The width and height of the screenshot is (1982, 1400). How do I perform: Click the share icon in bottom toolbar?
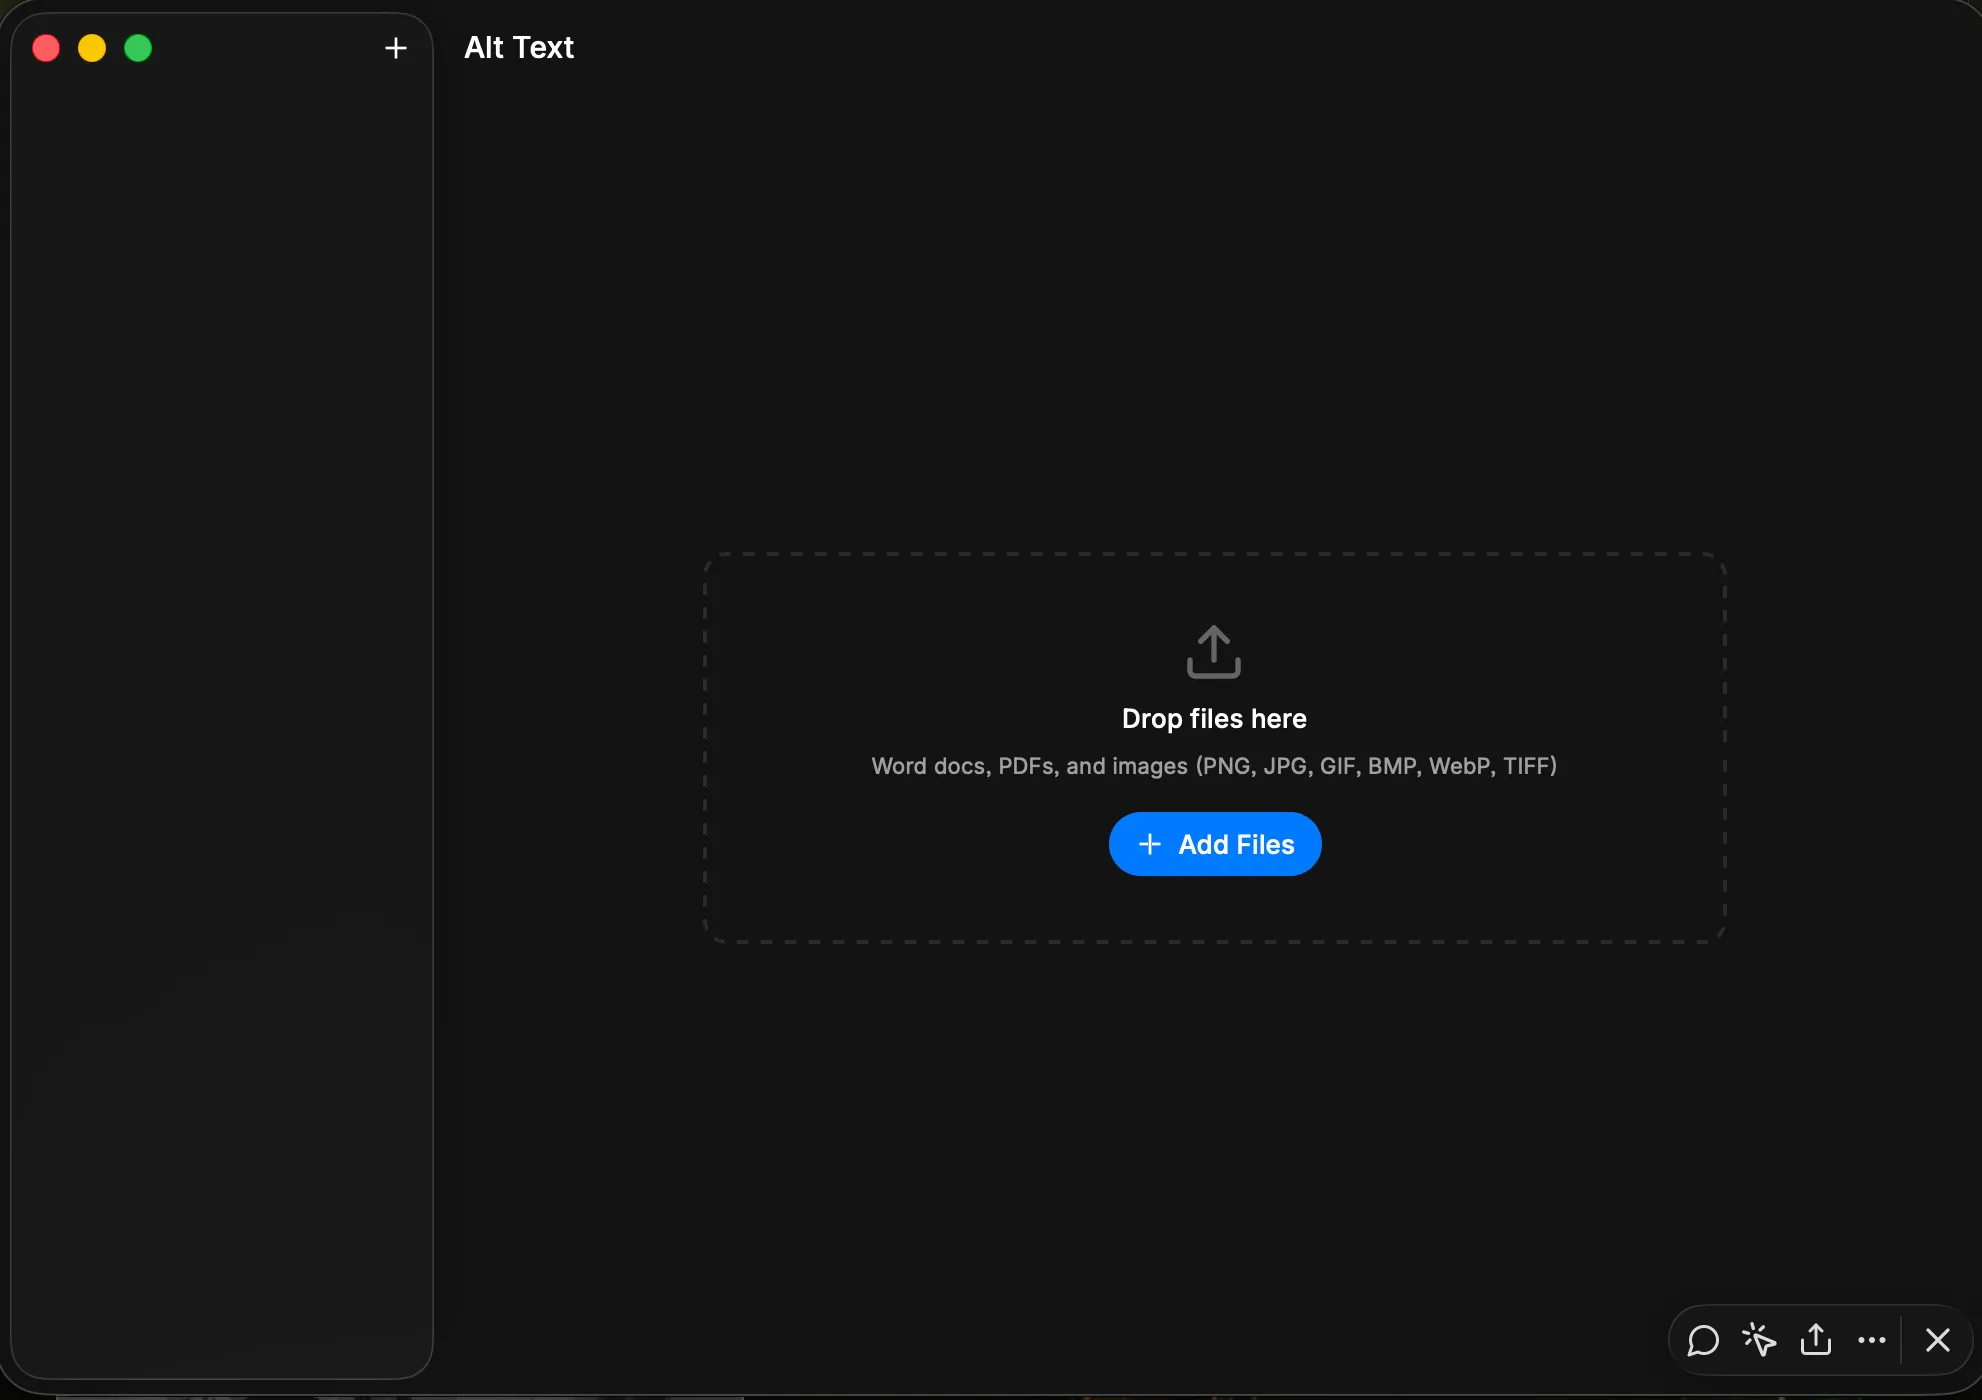click(1816, 1339)
